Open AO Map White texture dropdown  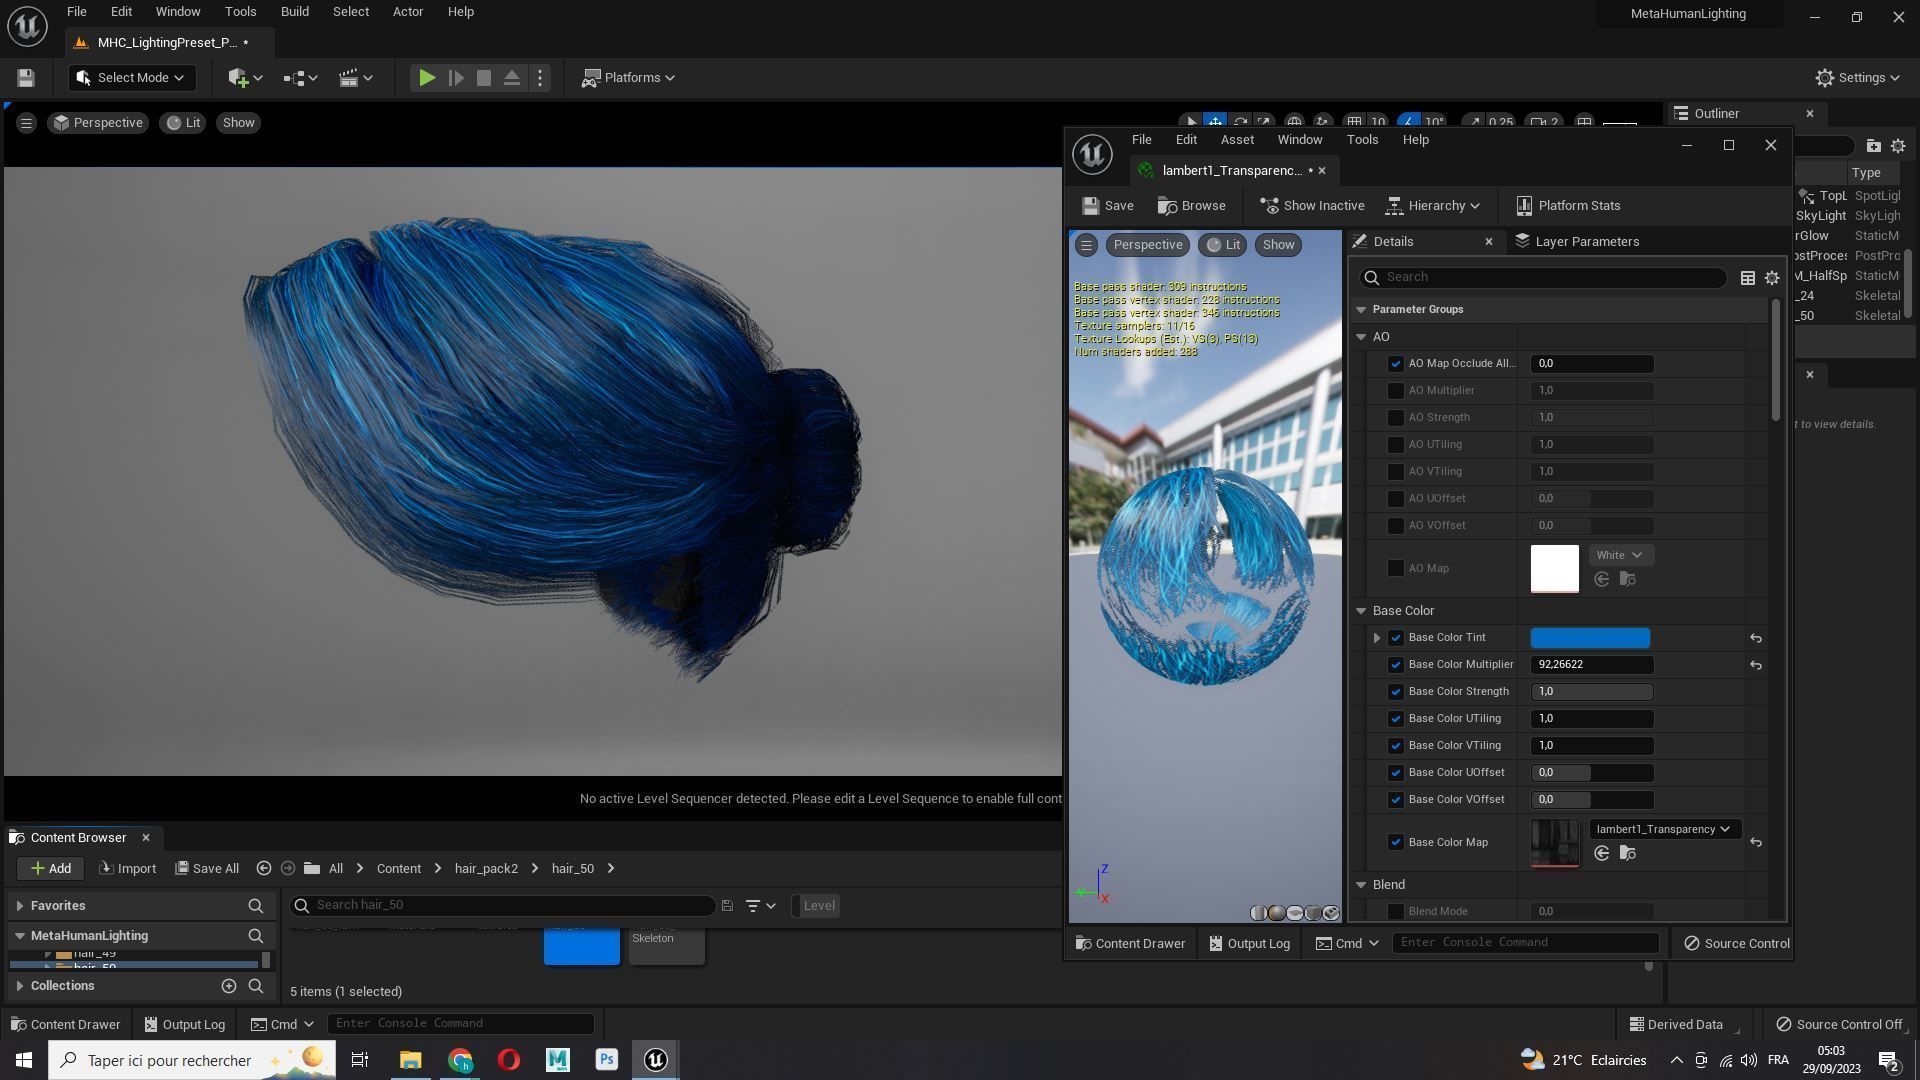[1620, 556]
